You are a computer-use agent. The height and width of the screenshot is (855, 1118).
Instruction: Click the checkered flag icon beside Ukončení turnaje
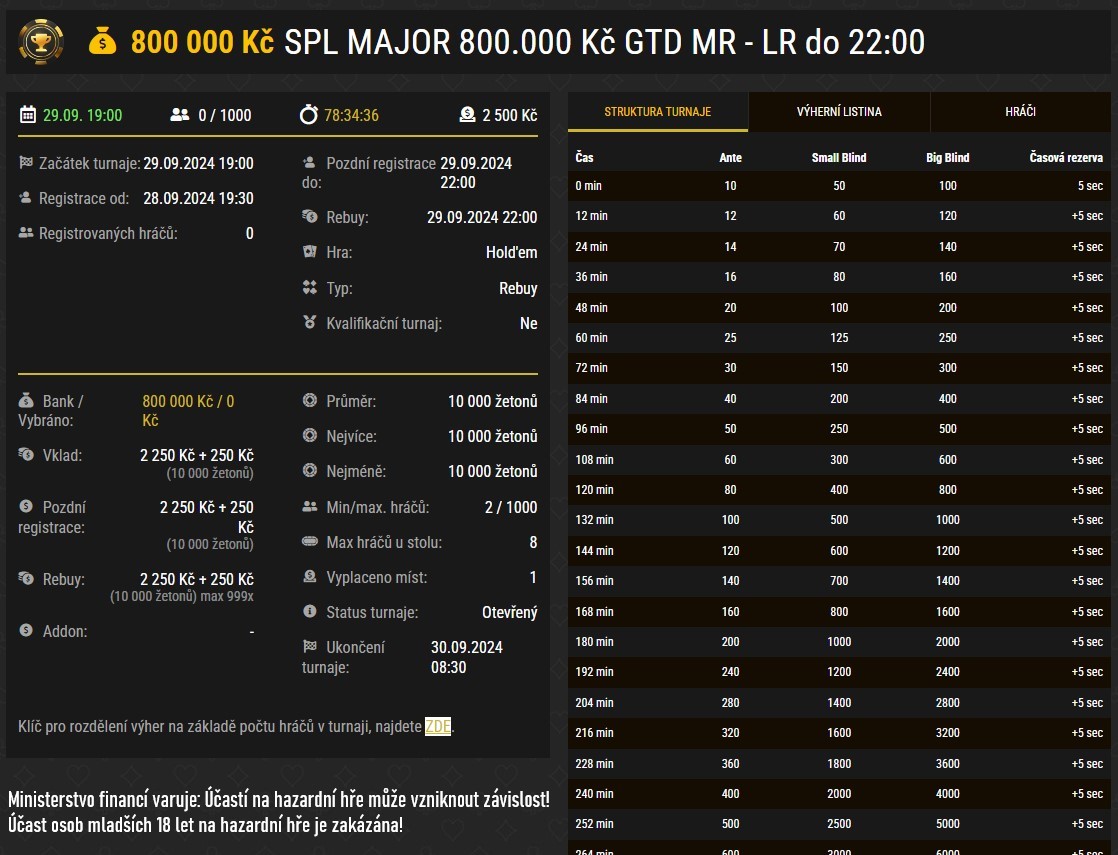click(x=308, y=647)
